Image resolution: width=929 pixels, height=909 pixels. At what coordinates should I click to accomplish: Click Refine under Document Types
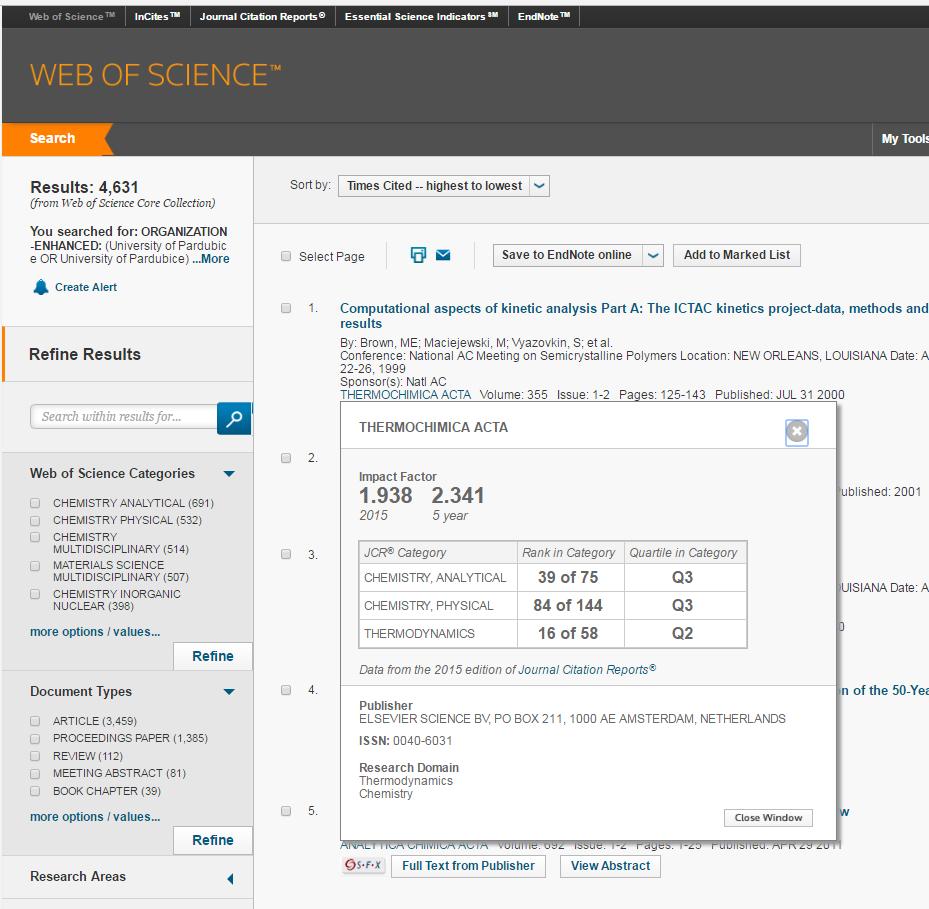pos(213,840)
